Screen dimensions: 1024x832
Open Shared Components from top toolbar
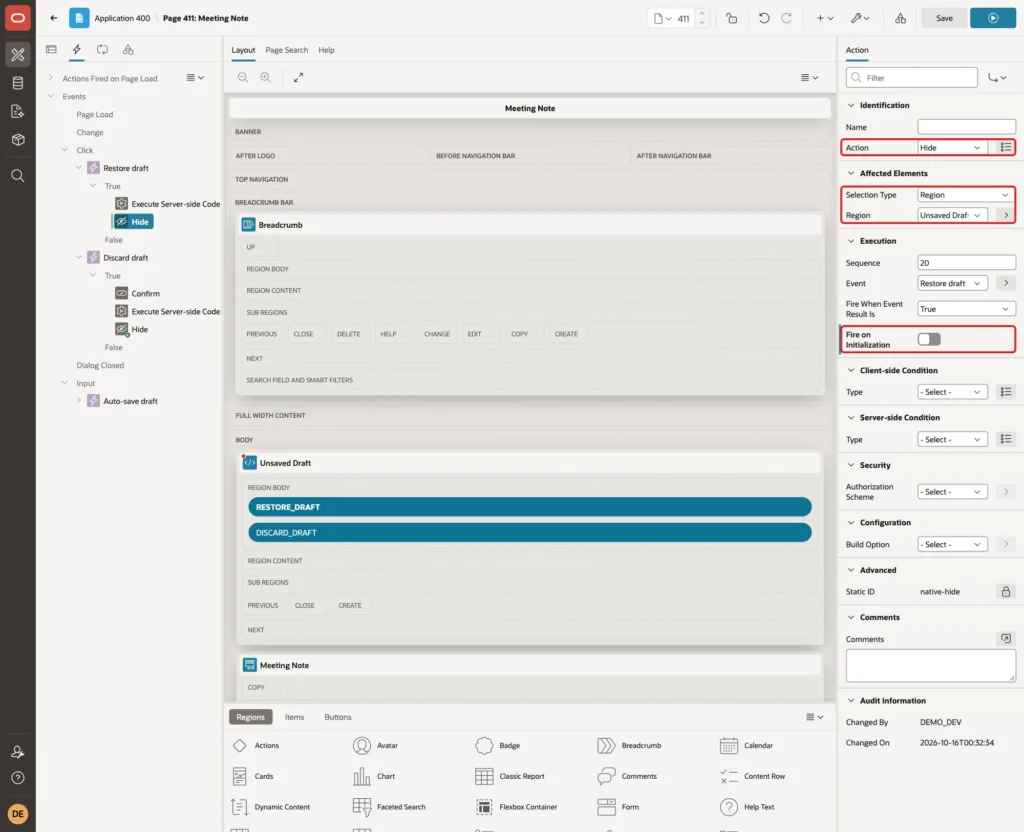click(900, 18)
